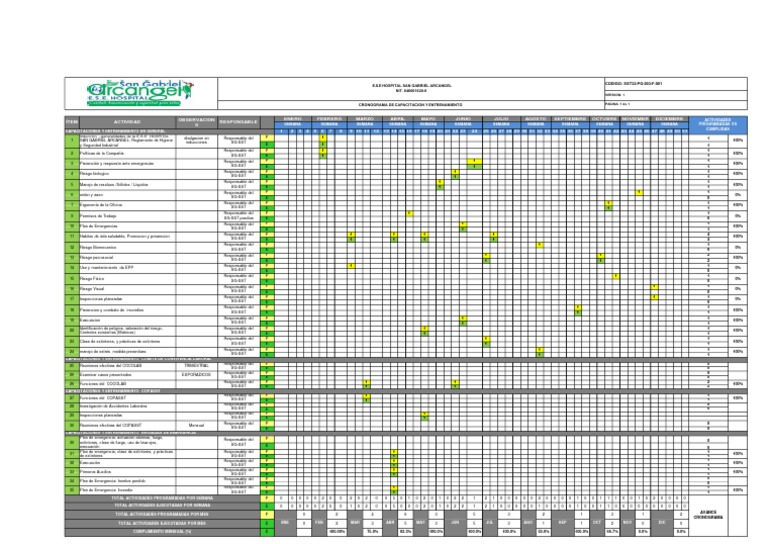Viewport: 768px width, 544px height.
Task: Select 'Reuniones efectivas del COPASST' activity
Action: (127, 426)
